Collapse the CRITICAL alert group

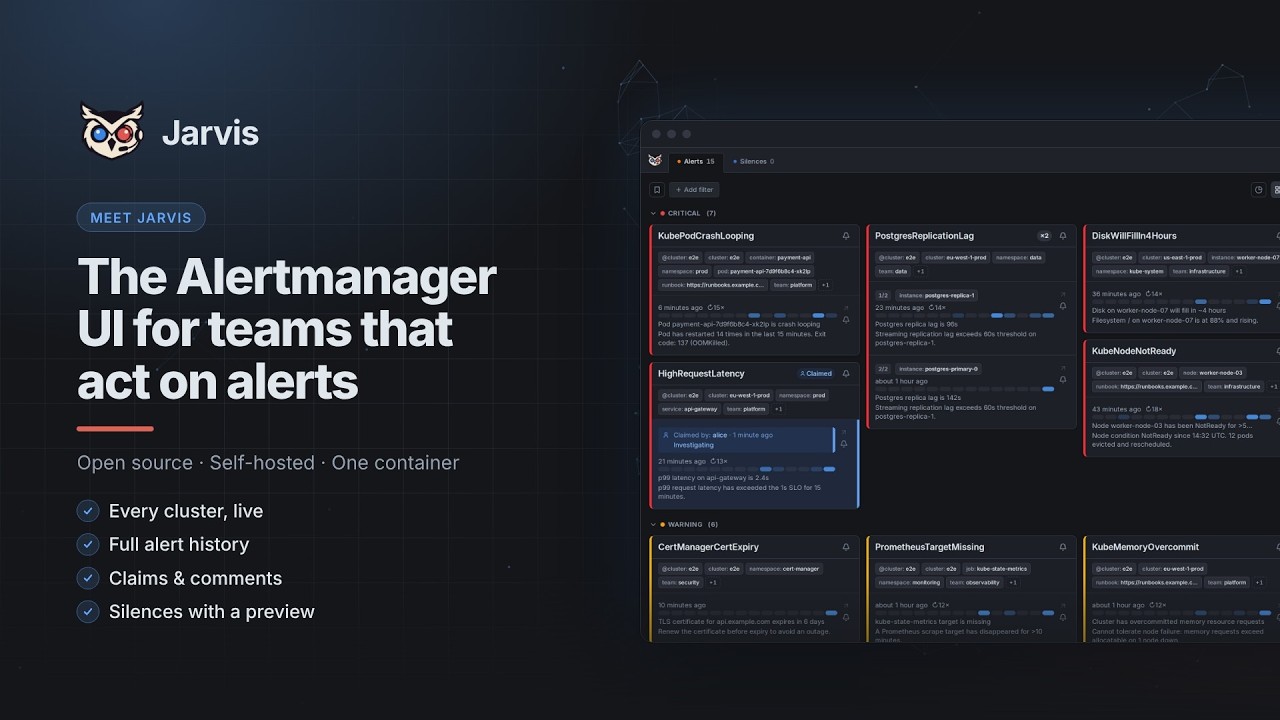pos(654,213)
